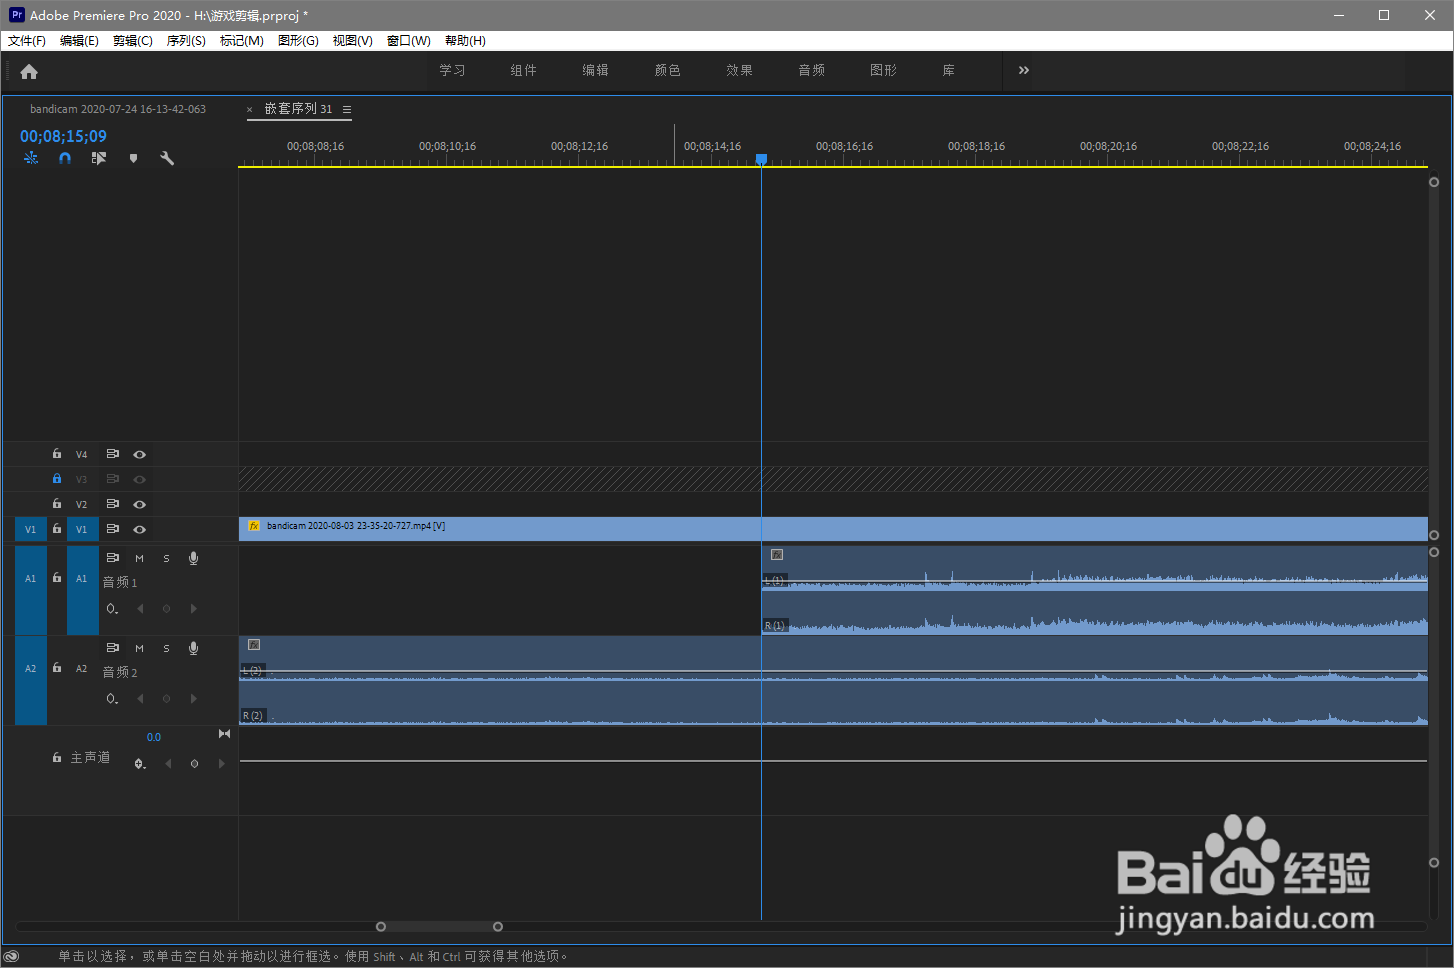Open timeline display settings wrench

[x=167, y=158]
